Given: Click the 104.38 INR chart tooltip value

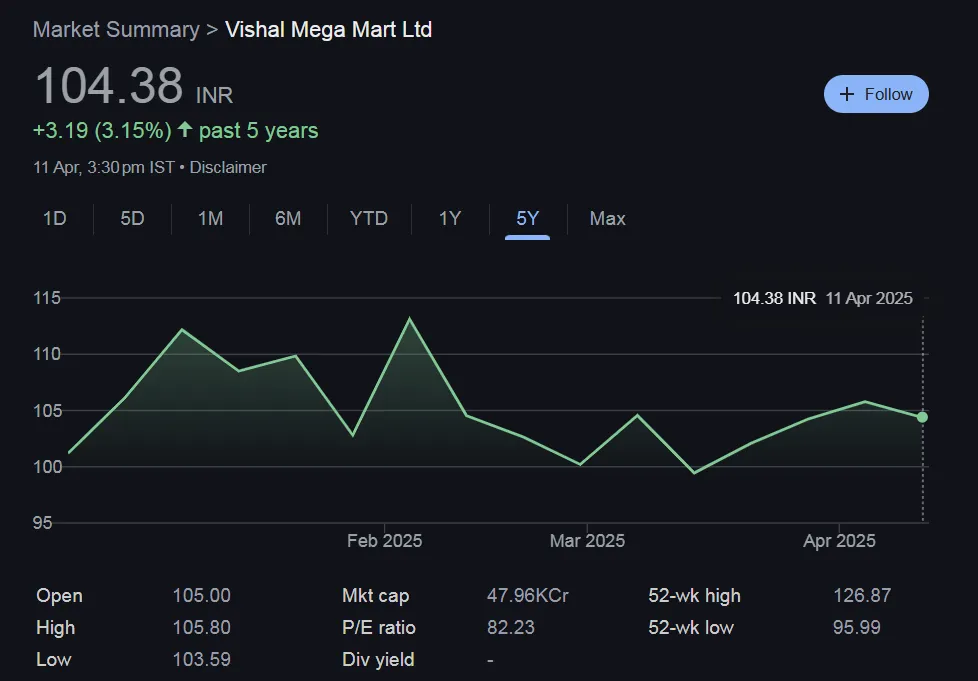Looking at the screenshot, I should [774, 298].
